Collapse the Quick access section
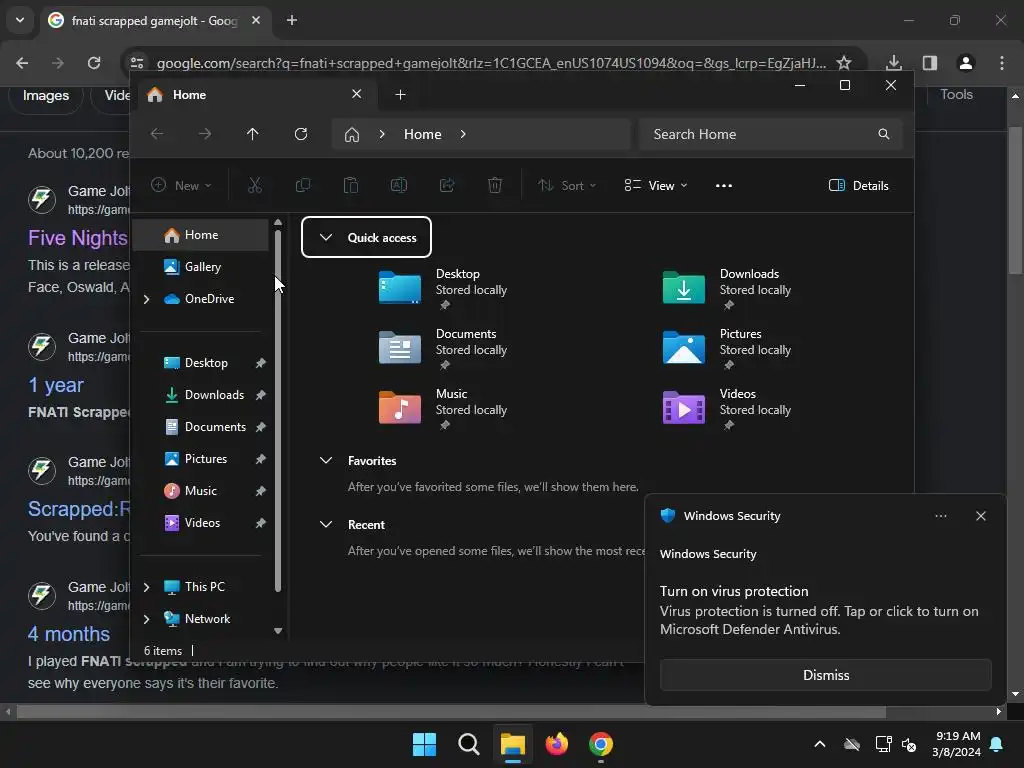 [x=326, y=237]
